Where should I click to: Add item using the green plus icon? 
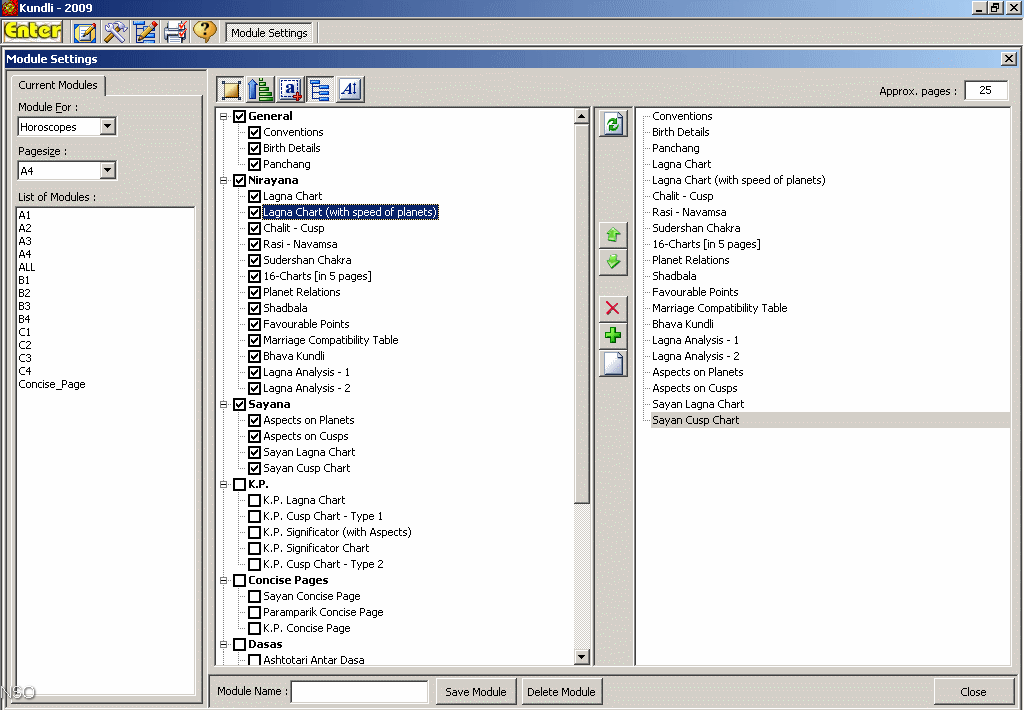(x=613, y=335)
